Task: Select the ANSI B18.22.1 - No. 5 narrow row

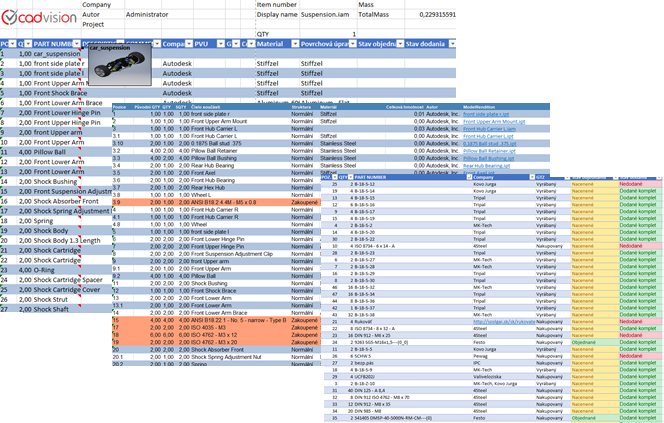Action: click(x=216, y=320)
